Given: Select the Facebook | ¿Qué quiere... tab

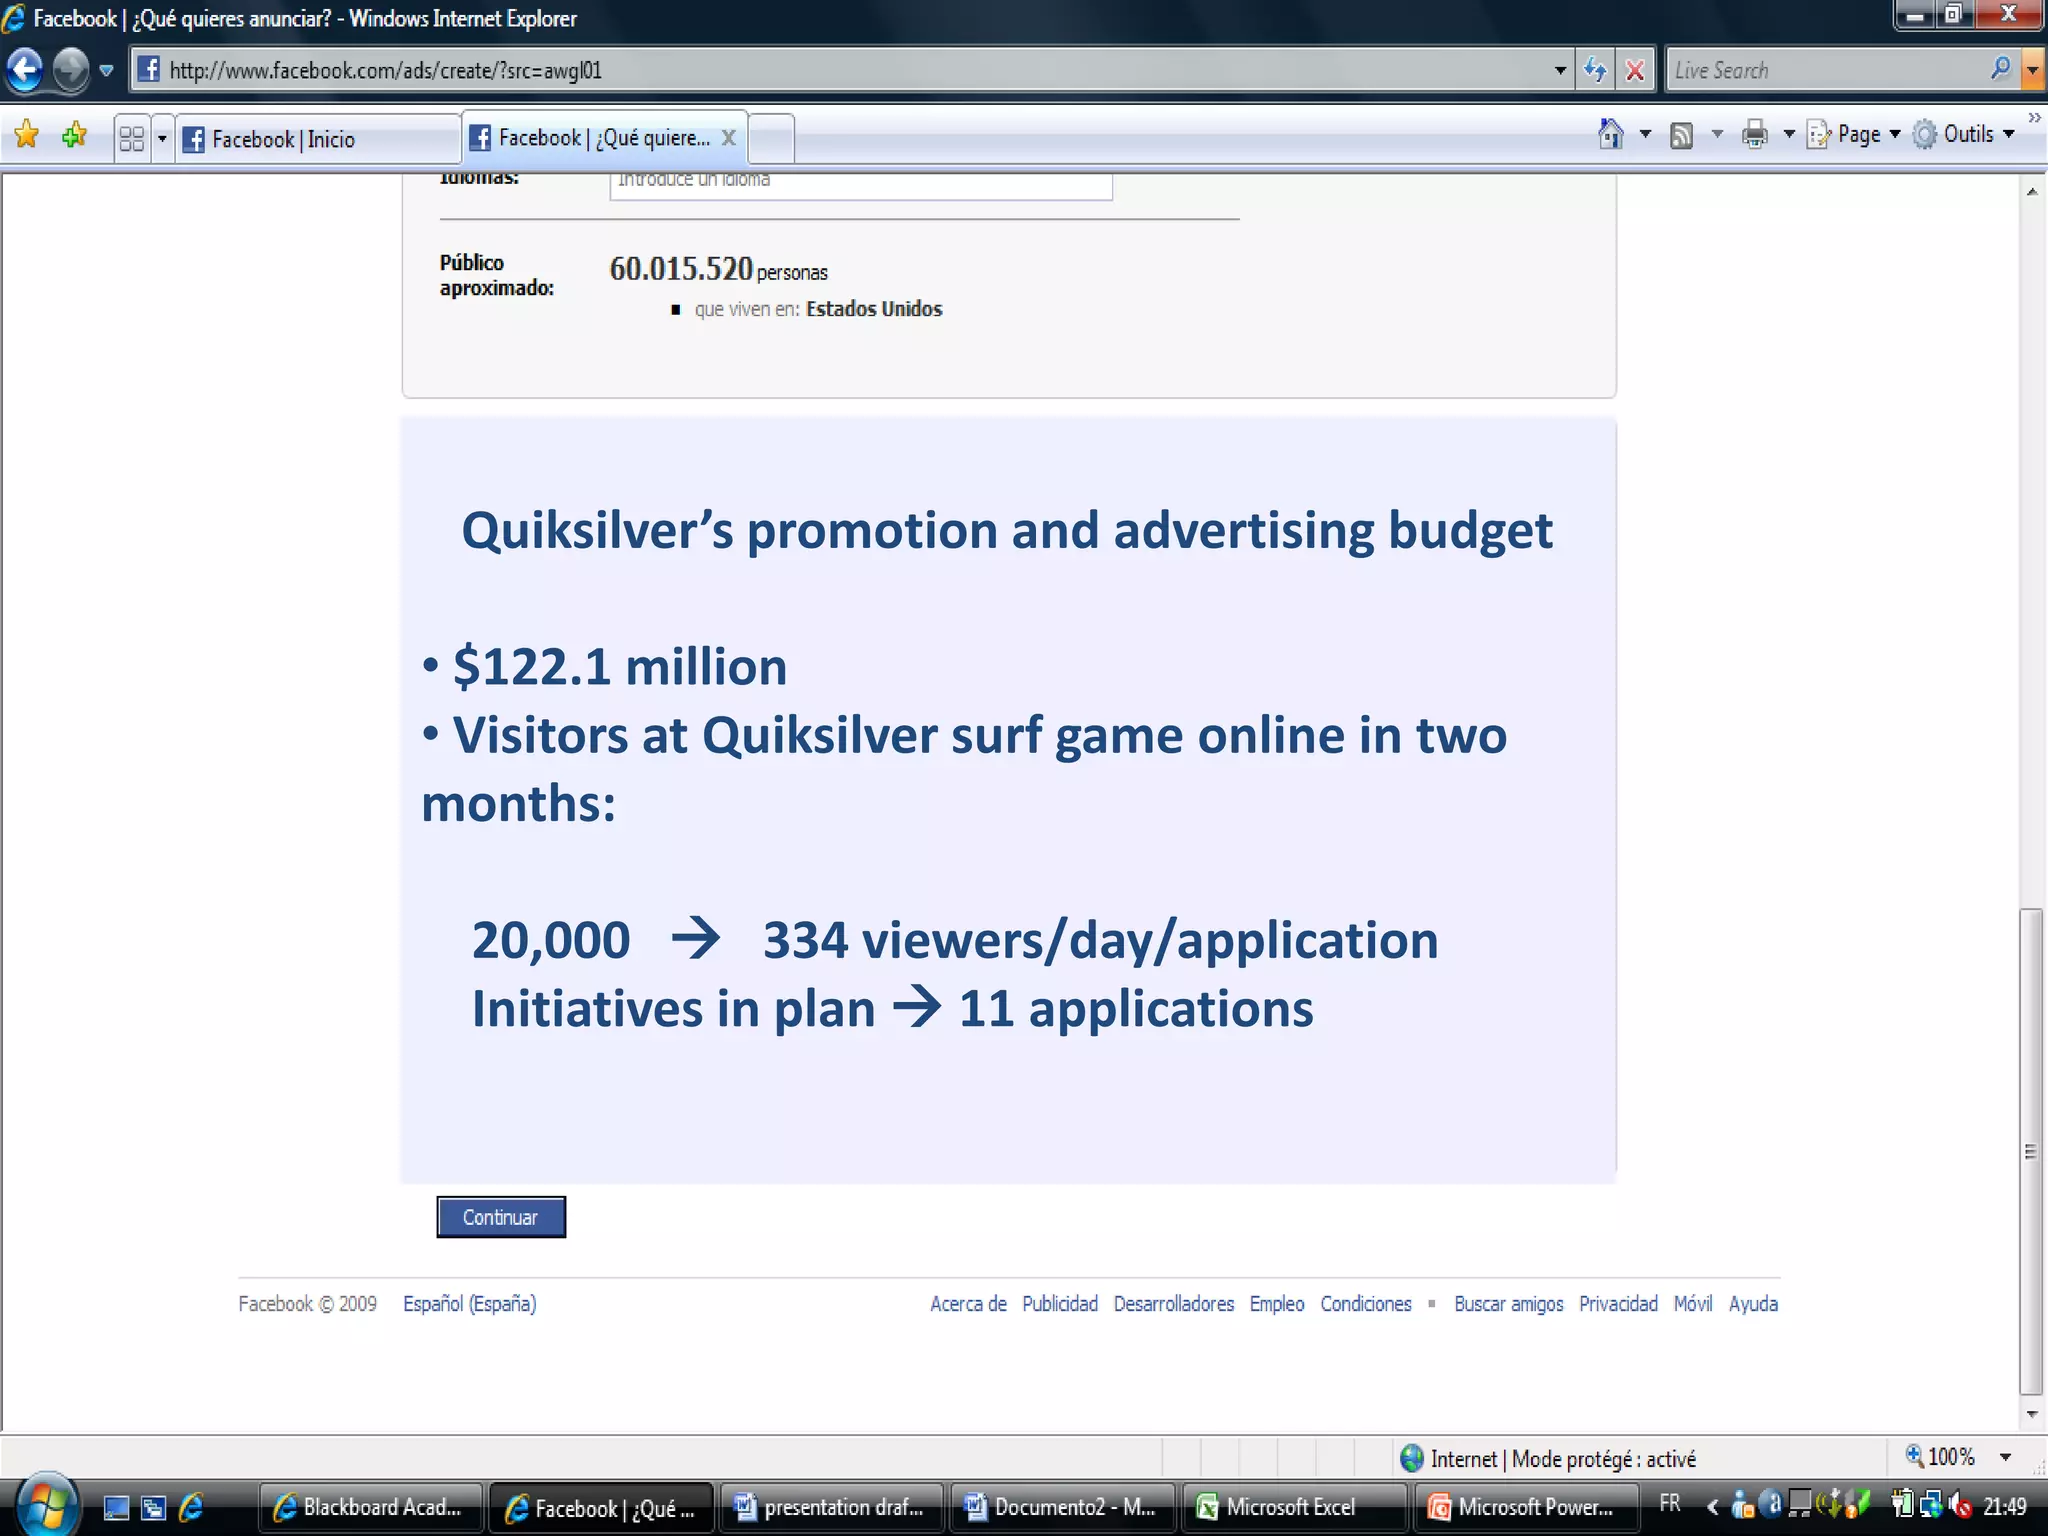Looking at the screenshot, I should tap(590, 137).
